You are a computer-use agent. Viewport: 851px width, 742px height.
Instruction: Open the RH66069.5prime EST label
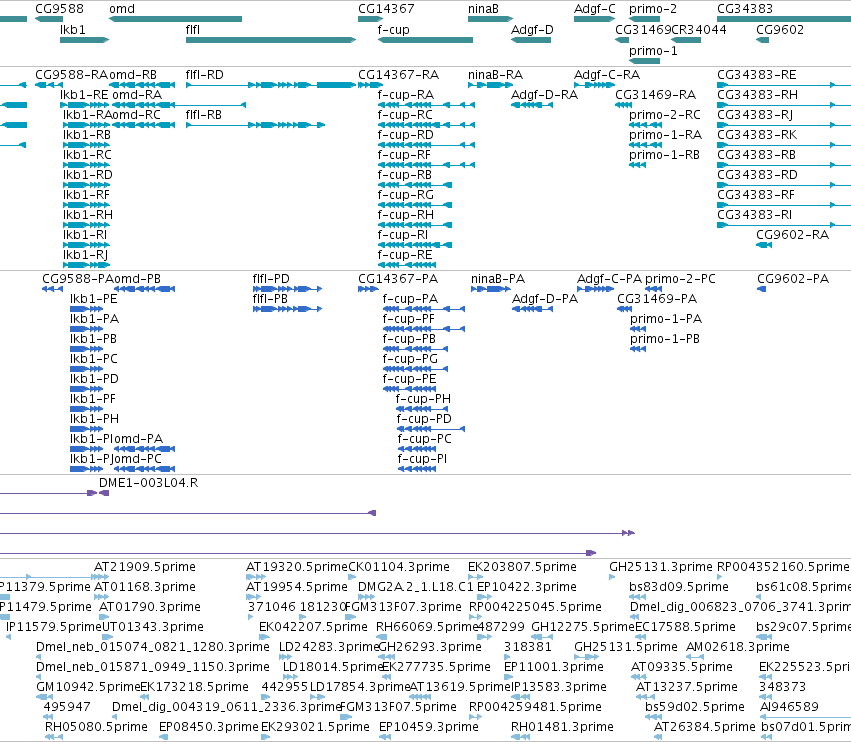[427, 627]
